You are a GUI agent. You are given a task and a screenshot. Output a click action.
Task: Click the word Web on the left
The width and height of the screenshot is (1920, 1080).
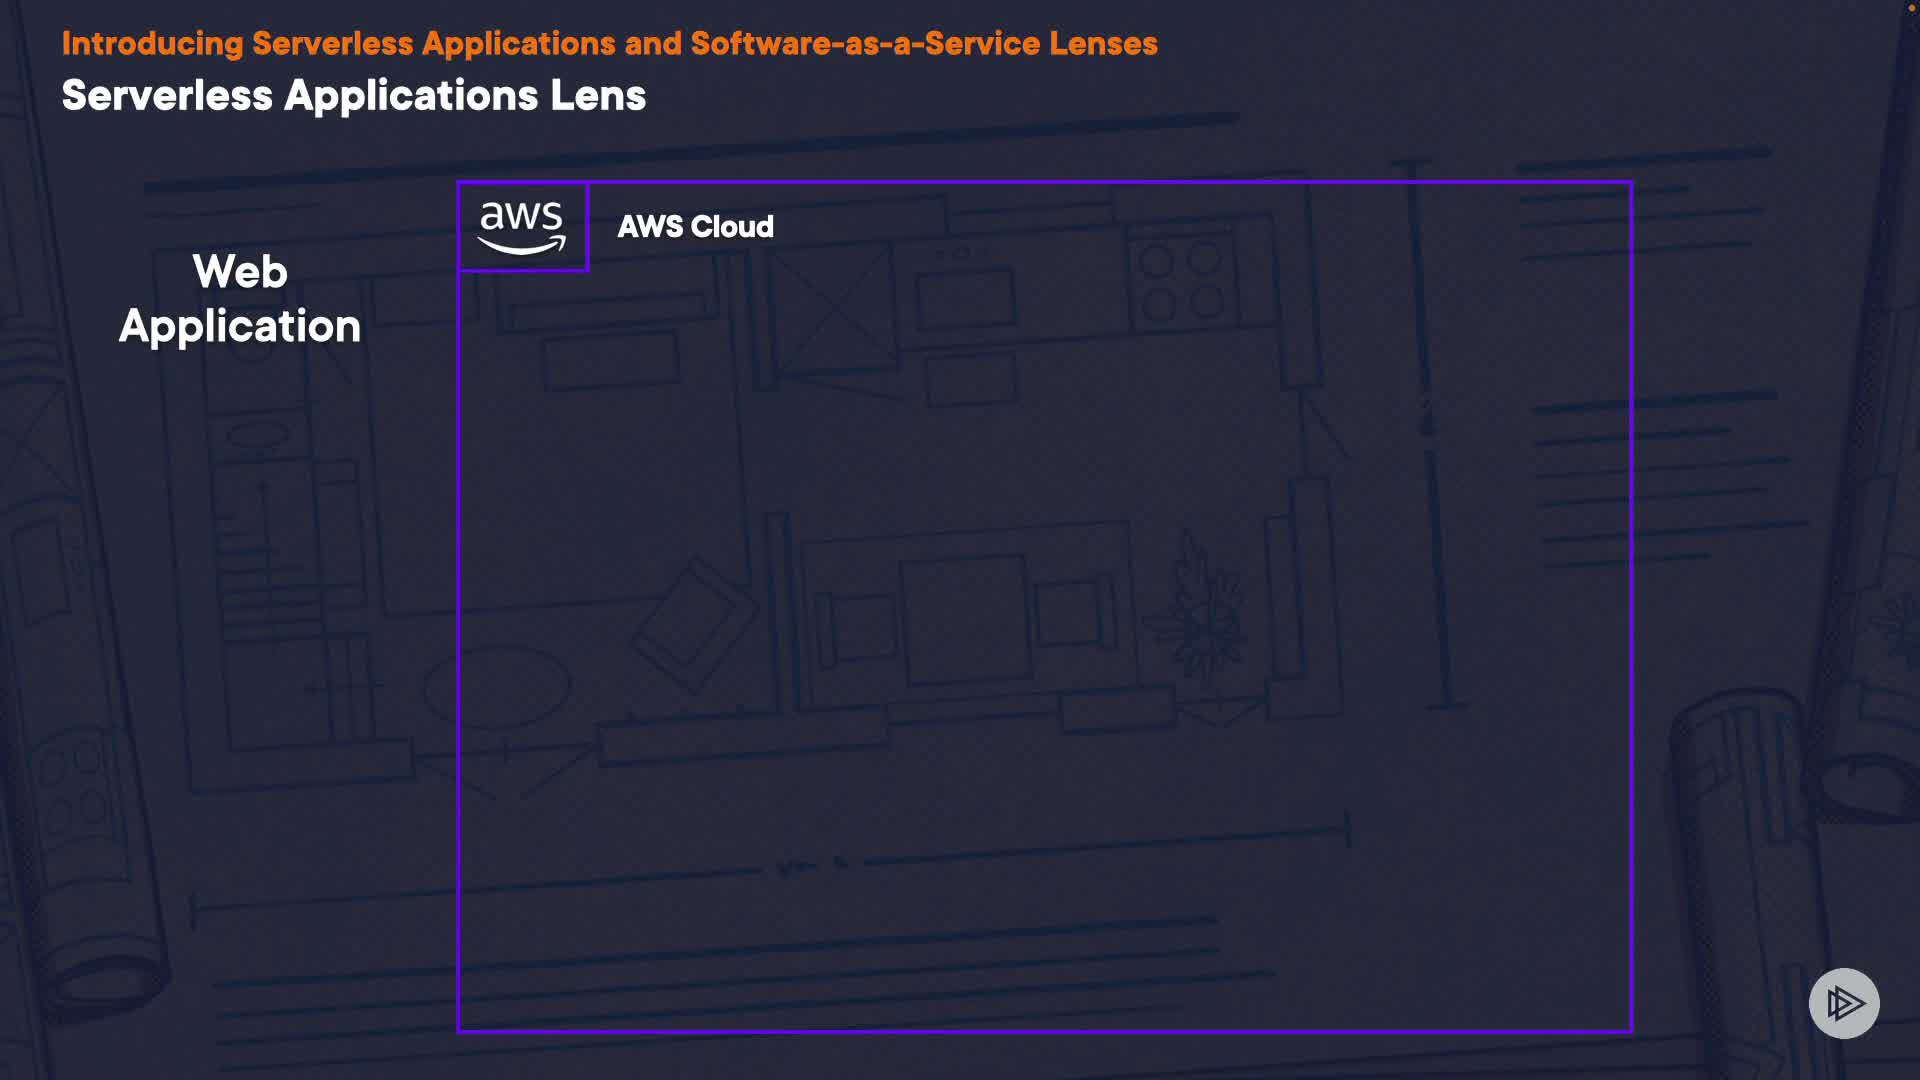pos(240,272)
